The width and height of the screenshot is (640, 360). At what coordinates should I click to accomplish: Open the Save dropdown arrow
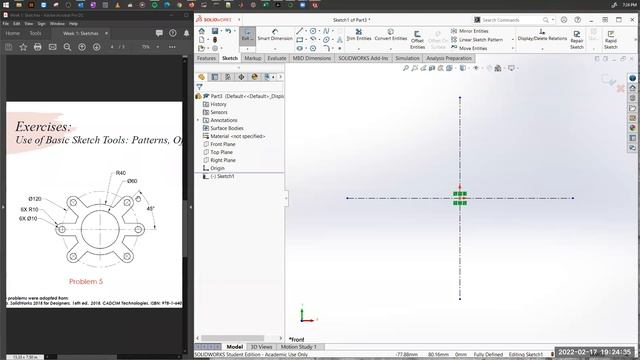pos(221,31)
